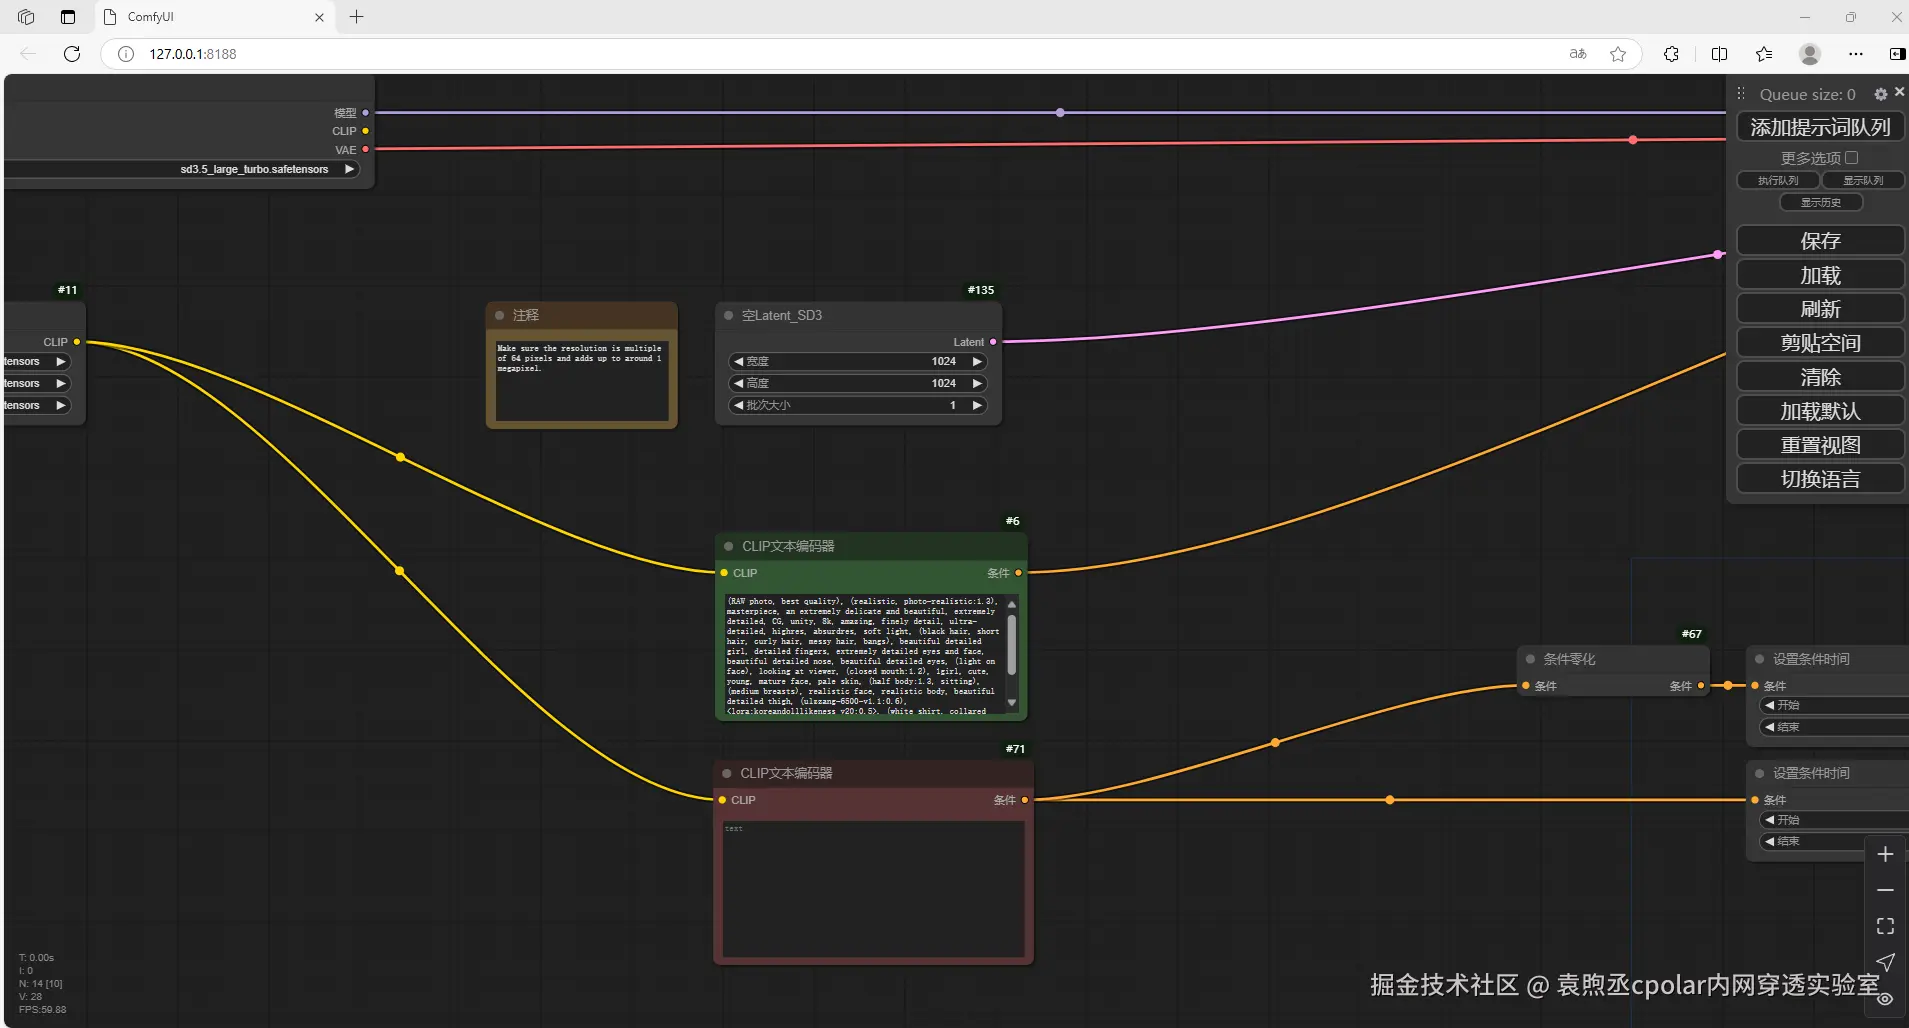Image resolution: width=1909 pixels, height=1028 pixels.
Task: Fit the workflow to view
Action: [x=1885, y=926]
